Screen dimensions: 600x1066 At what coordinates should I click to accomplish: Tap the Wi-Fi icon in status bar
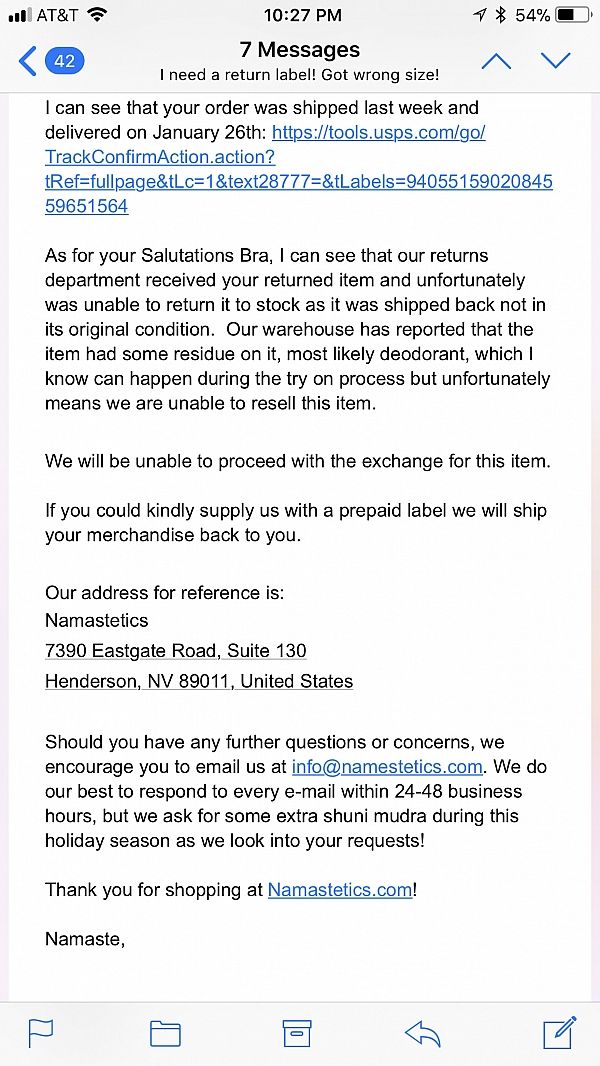97,15
